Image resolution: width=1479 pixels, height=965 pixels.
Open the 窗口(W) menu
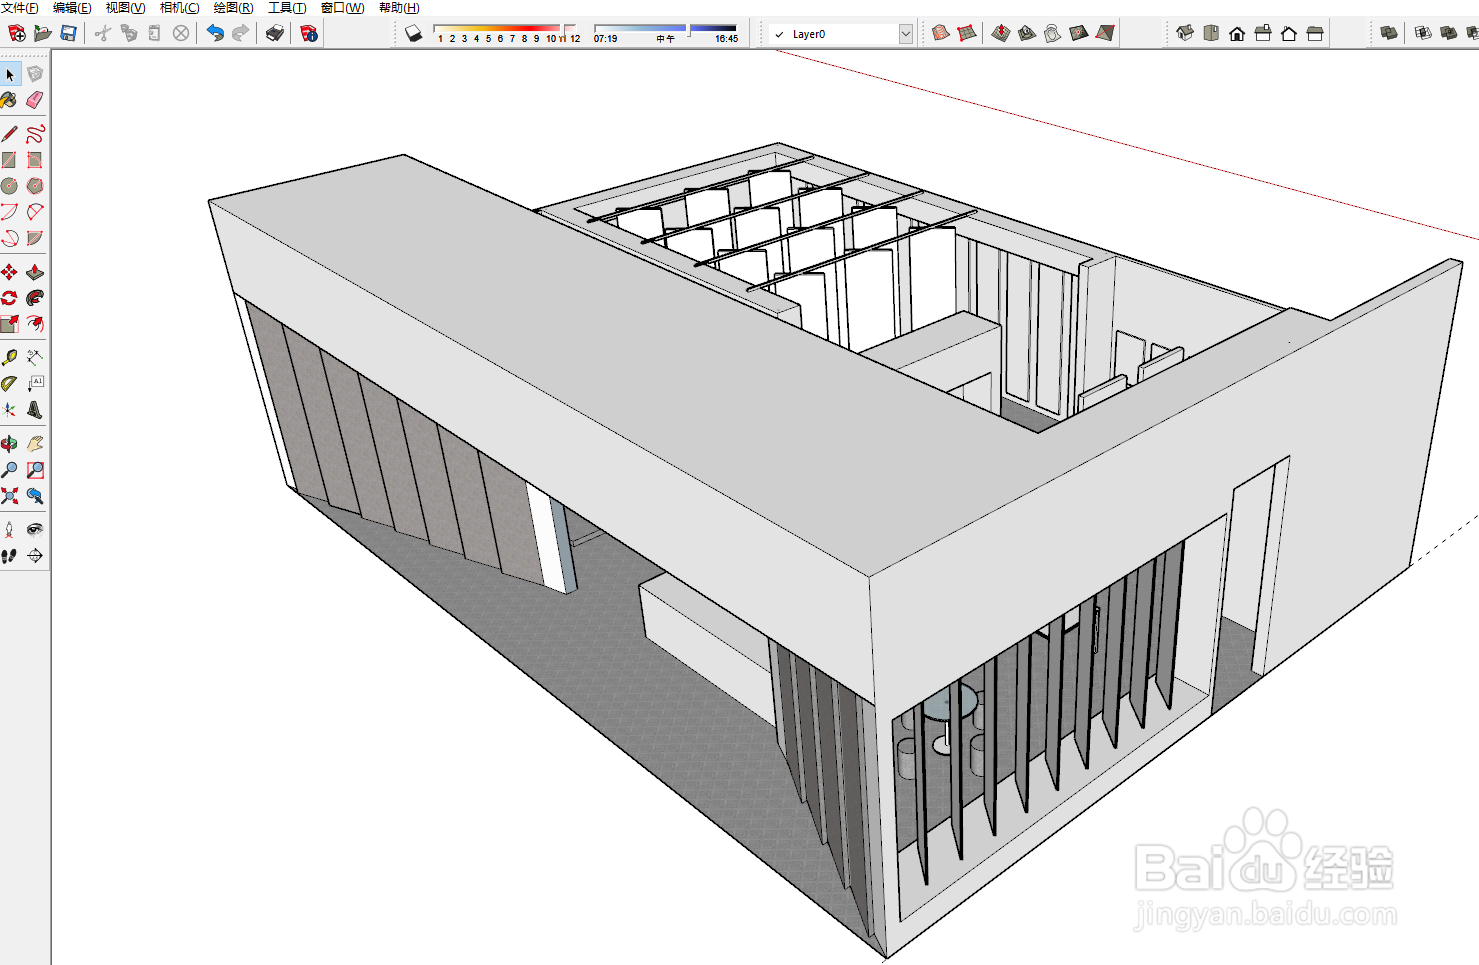point(342,7)
